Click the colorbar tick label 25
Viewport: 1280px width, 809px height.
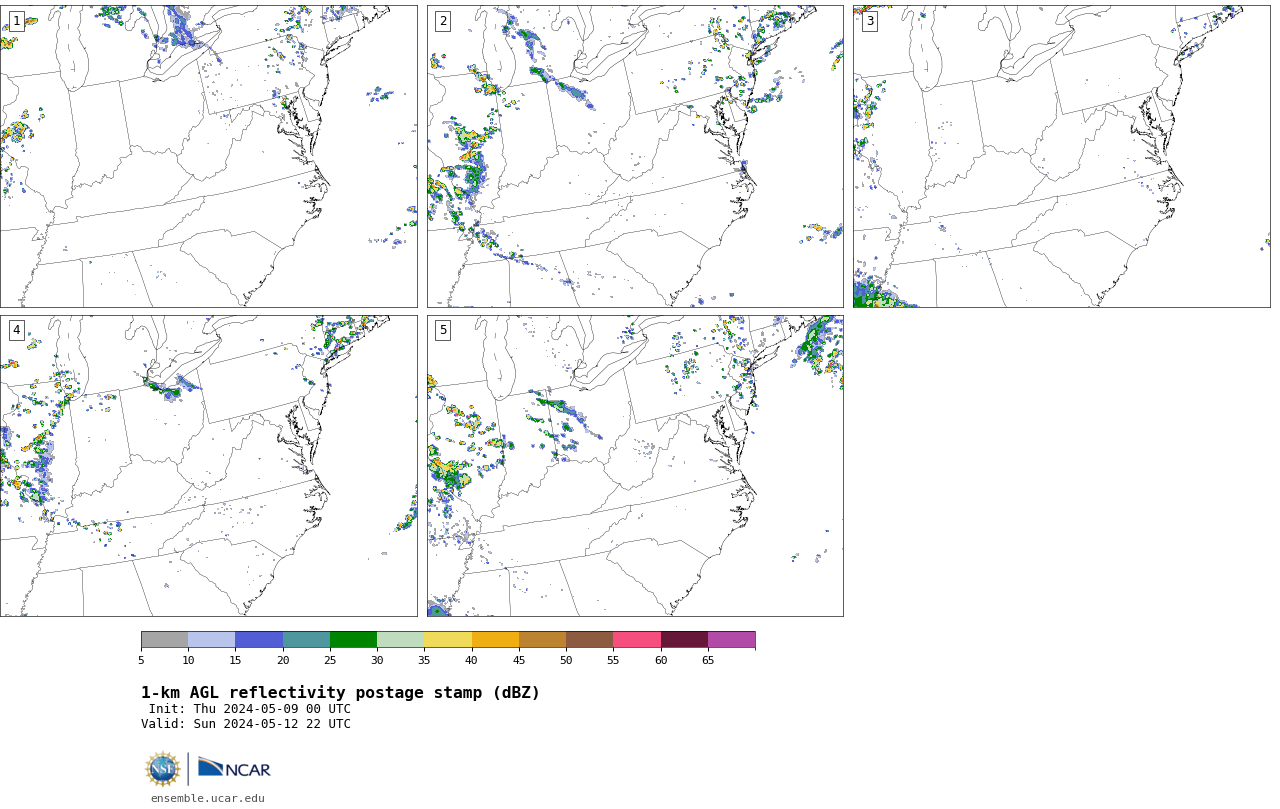click(330, 660)
